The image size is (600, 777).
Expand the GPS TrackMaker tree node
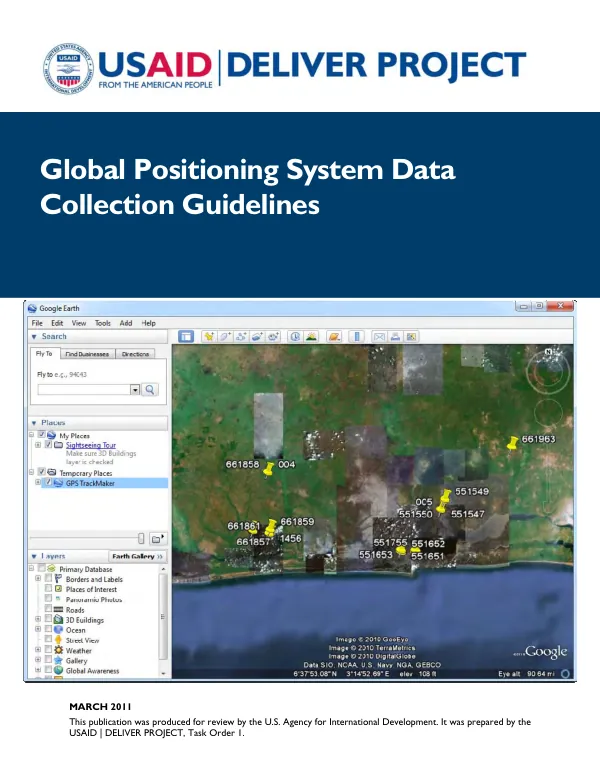click(38, 483)
